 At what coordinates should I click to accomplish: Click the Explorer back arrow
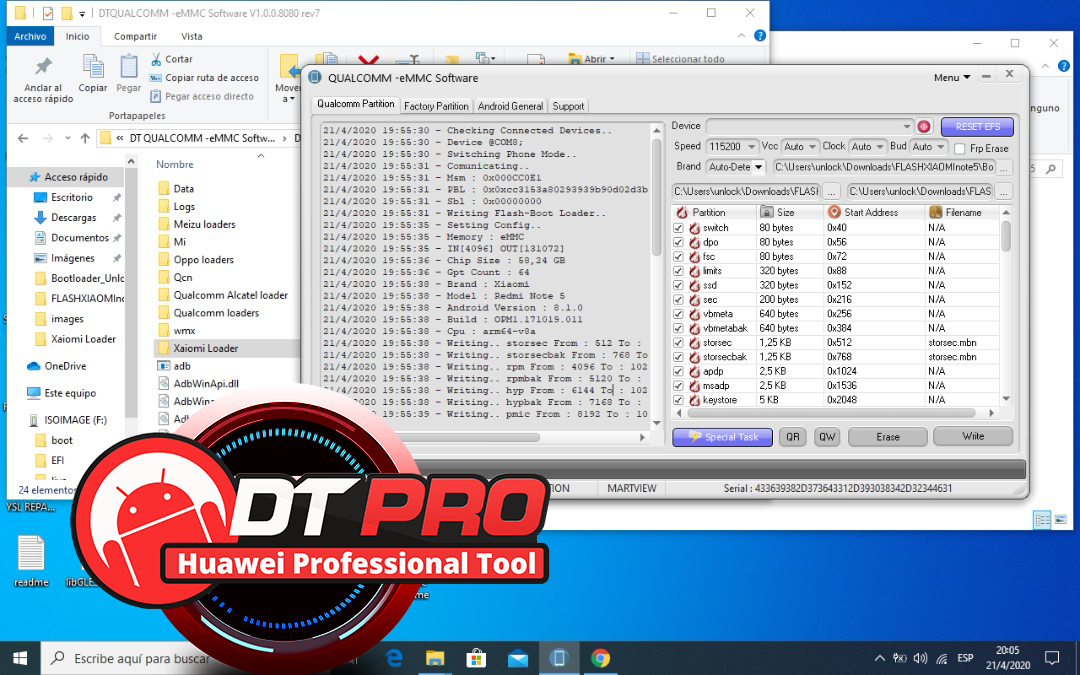23,138
